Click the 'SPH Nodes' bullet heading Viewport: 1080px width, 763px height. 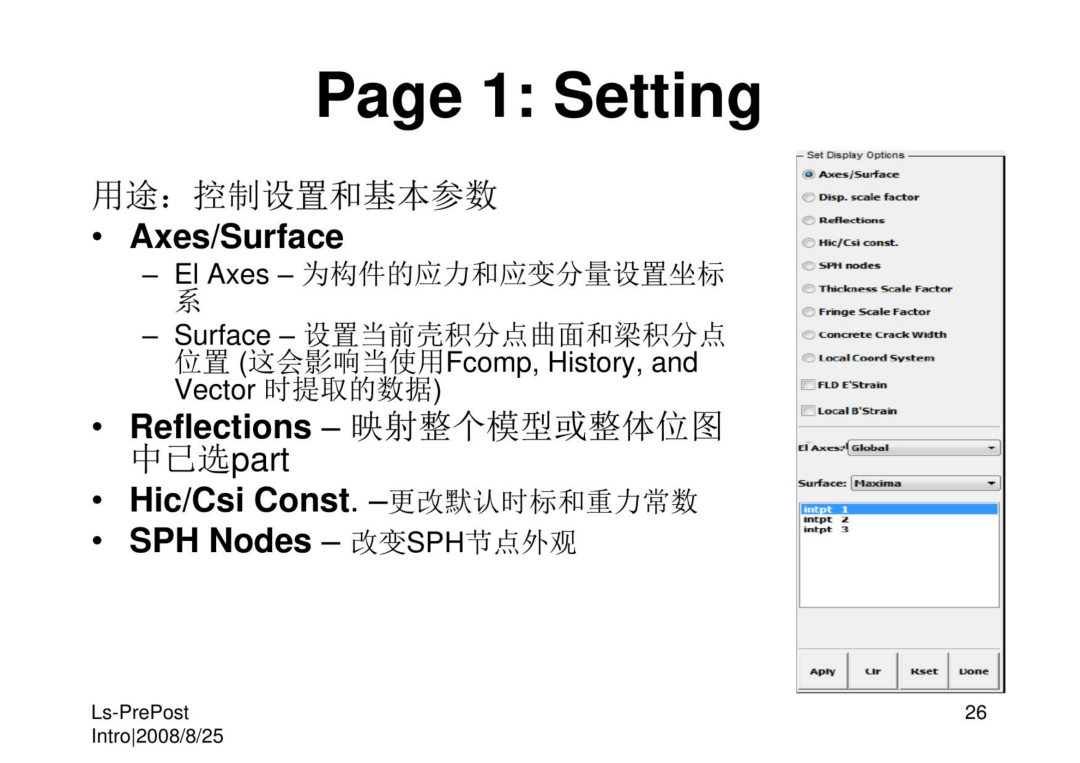(x=220, y=541)
